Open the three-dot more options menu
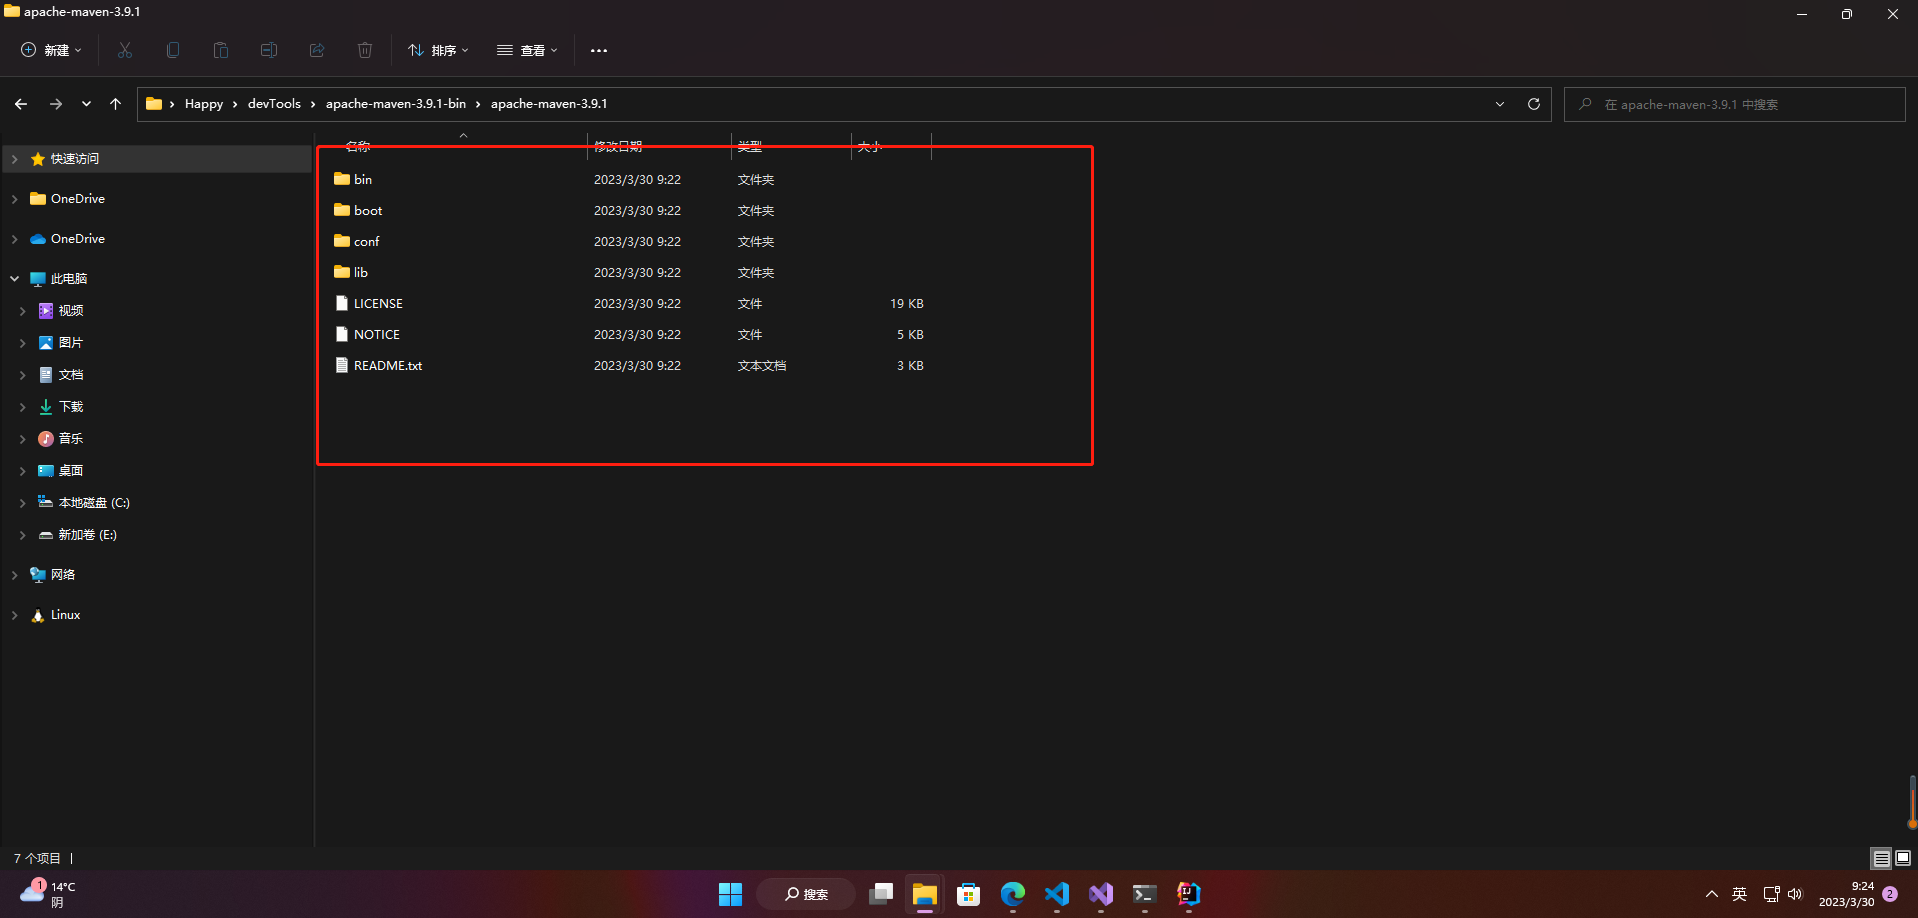The width and height of the screenshot is (1918, 918). 599,50
